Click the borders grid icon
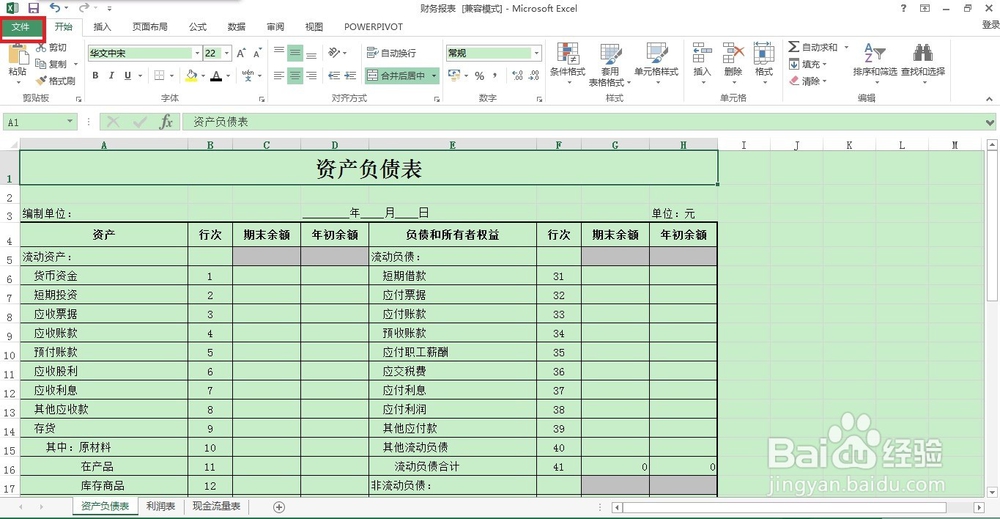 pos(159,75)
